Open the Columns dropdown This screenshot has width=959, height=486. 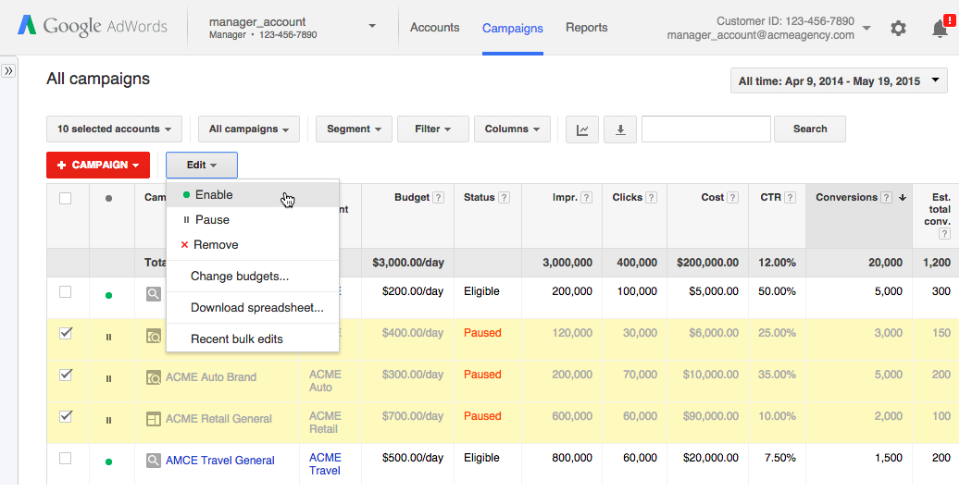click(x=512, y=129)
